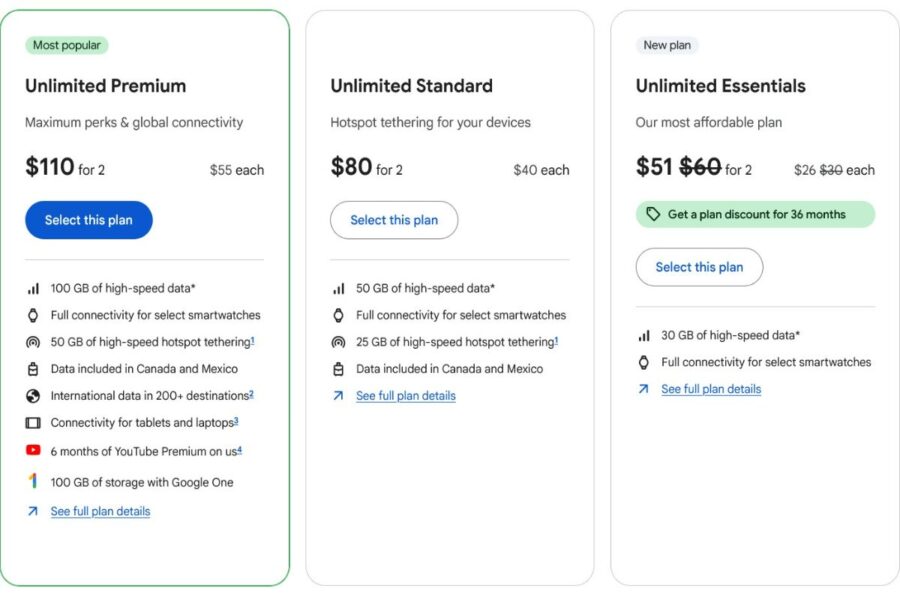Click Premium plan smartwatch icon
The width and height of the screenshot is (900, 600).
coord(33,315)
